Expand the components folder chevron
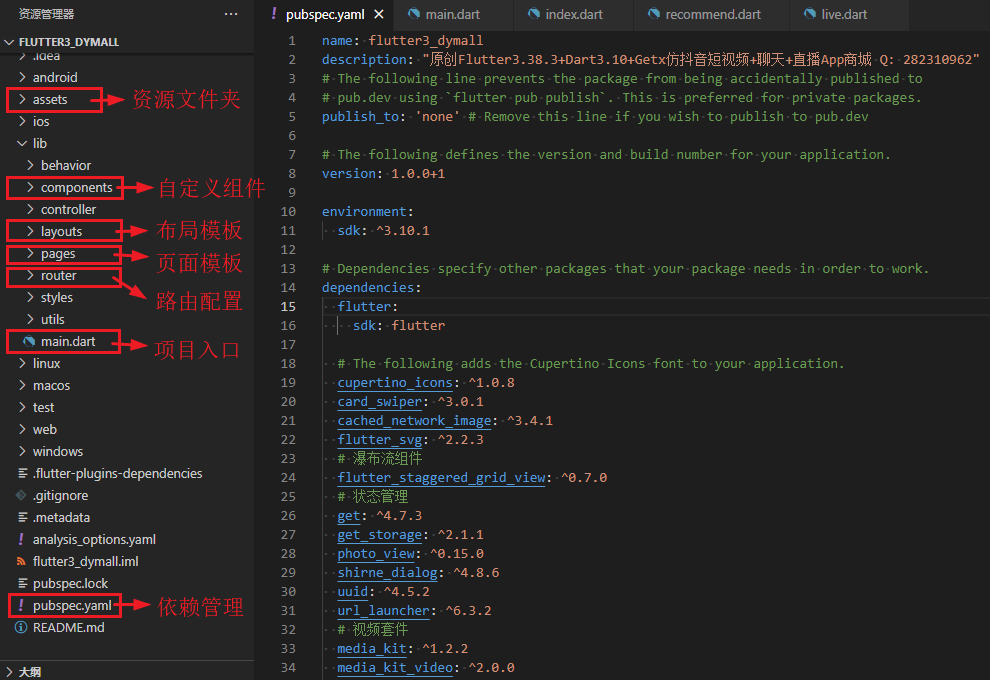990x680 pixels. click(31, 187)
